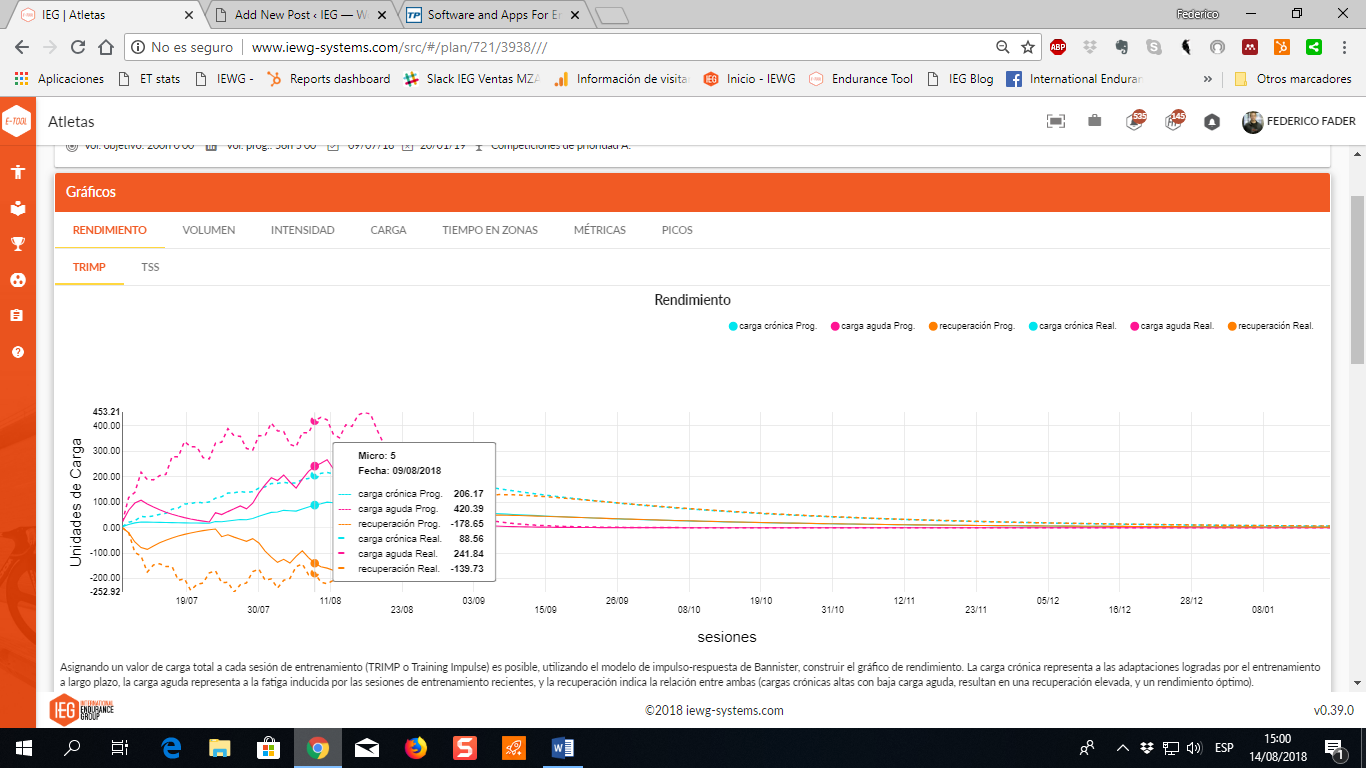The height and width of the screenshot is (768, 1366).
Task: Open a new browser tab
Action: (611, 15)
